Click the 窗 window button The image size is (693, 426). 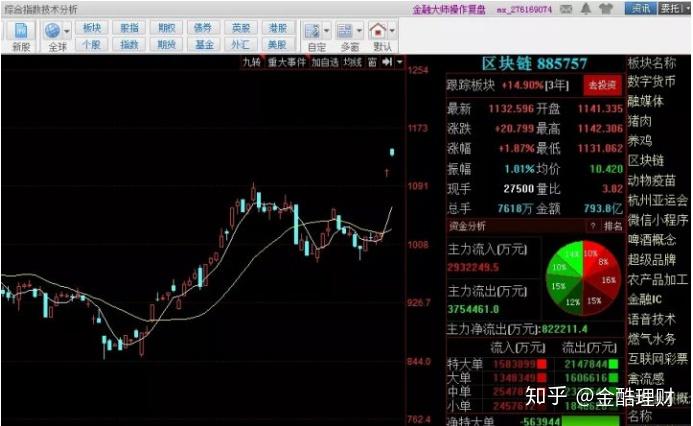[372, 62]
